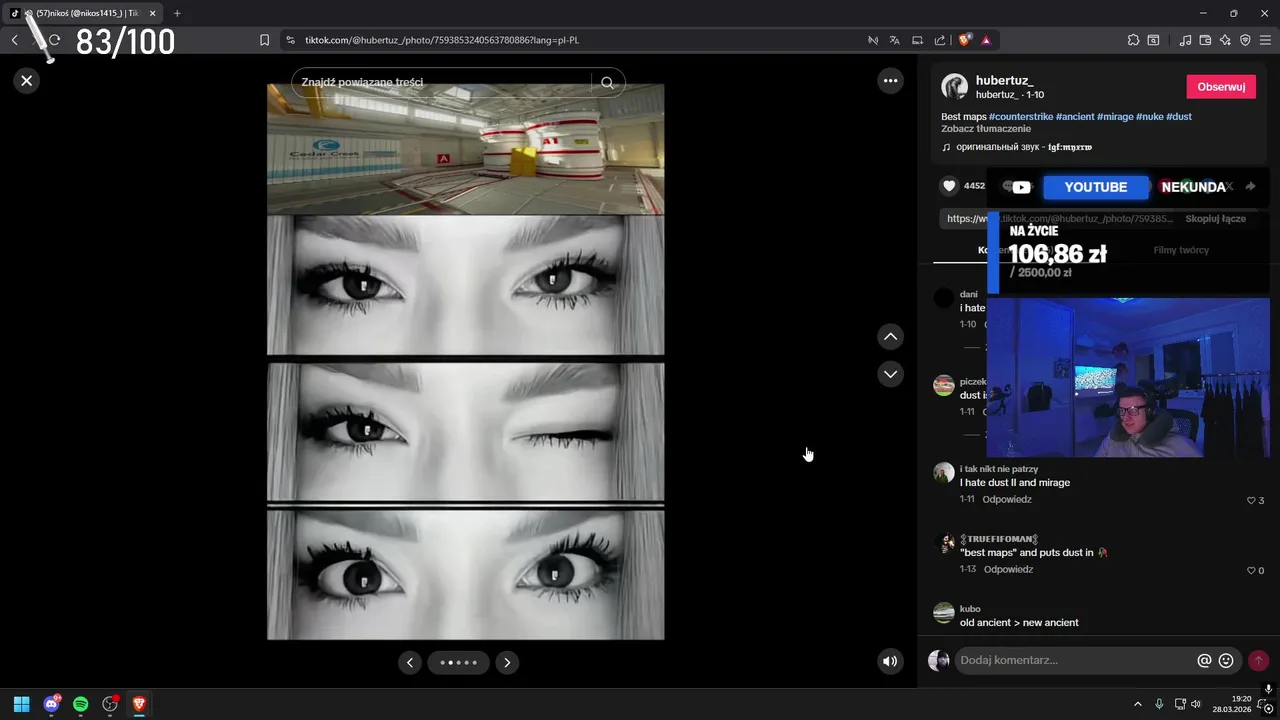
Task: Open the Windows Start menu
Action: [x=21, y=704]
